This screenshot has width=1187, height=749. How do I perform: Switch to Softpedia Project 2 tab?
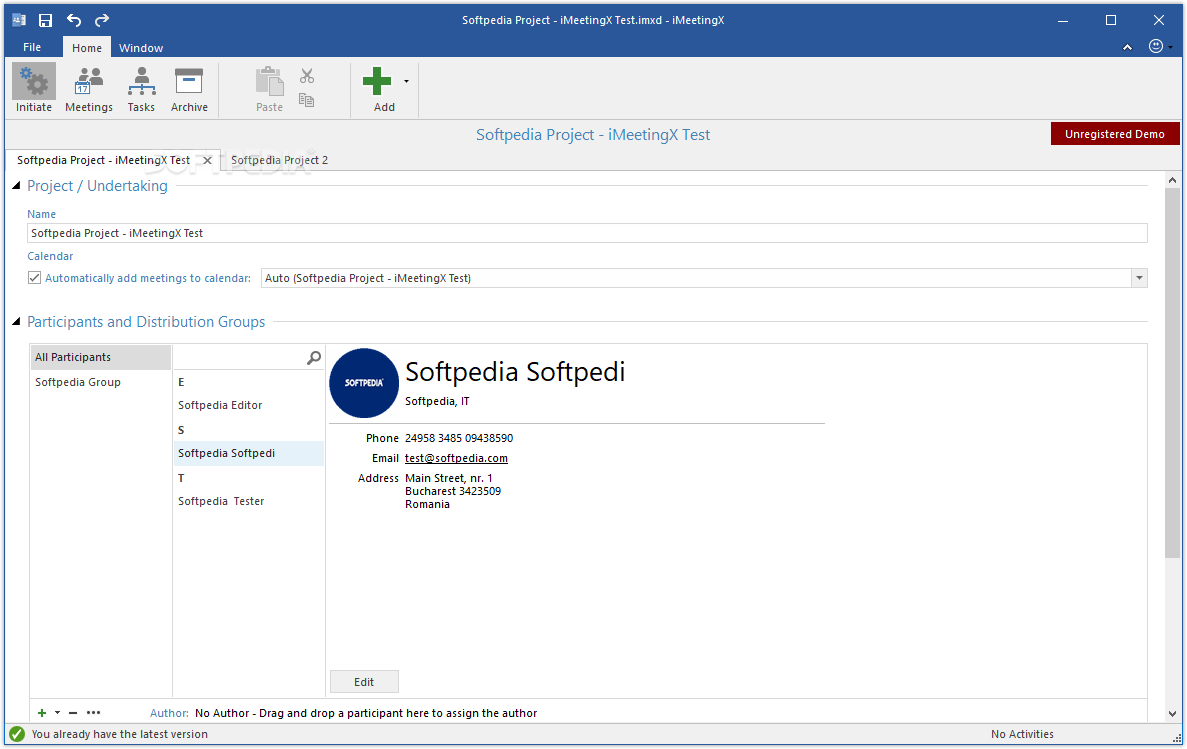pos(279,161)
